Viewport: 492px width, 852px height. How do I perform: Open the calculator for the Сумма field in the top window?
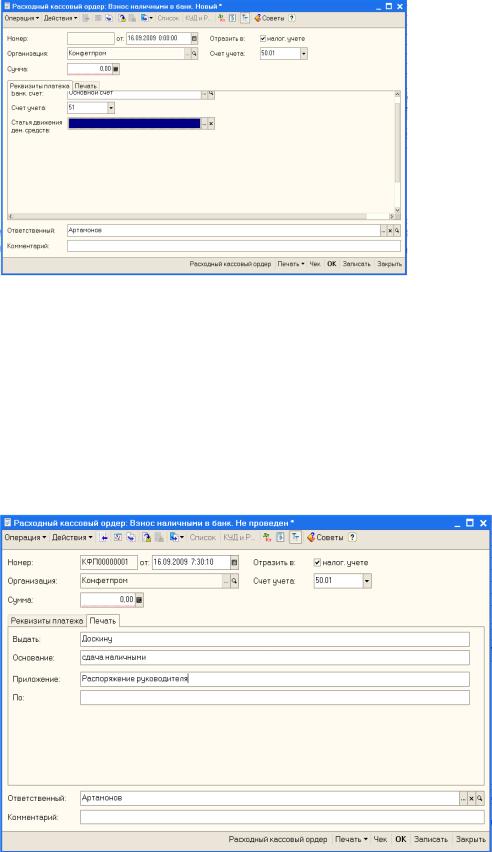[x=116, y=70]
